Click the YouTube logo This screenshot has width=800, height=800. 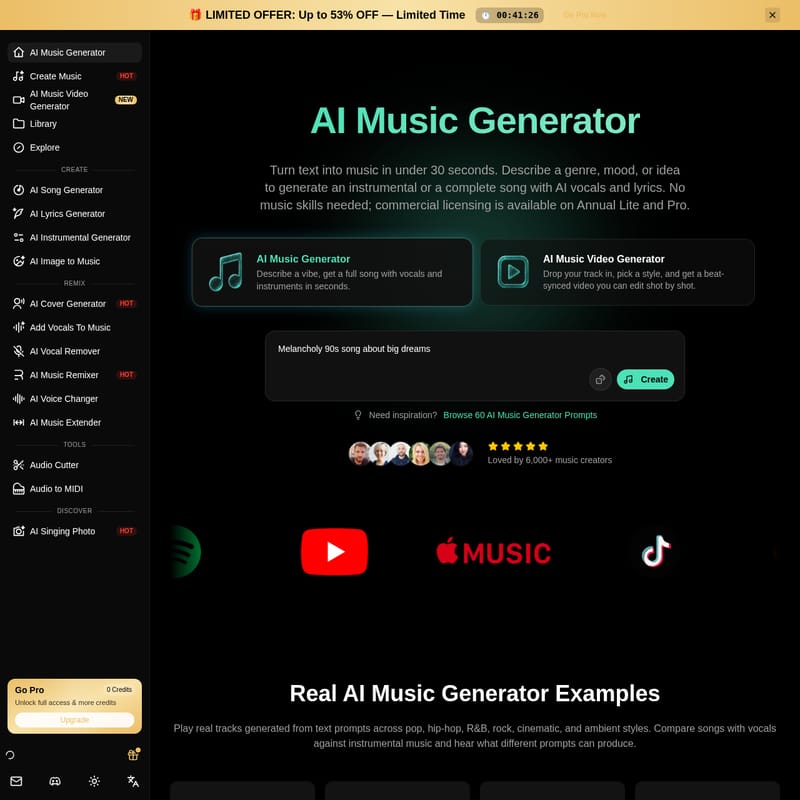[334, 552]
